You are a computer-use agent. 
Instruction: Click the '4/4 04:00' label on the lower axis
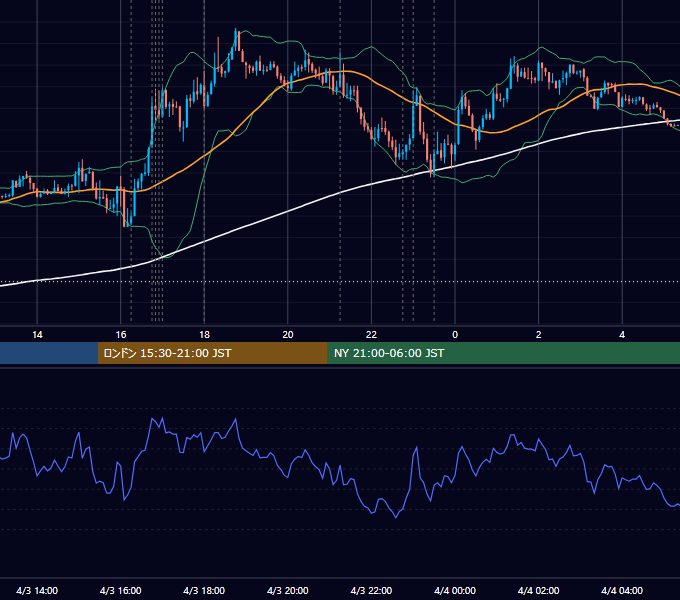tap(622, 590)
